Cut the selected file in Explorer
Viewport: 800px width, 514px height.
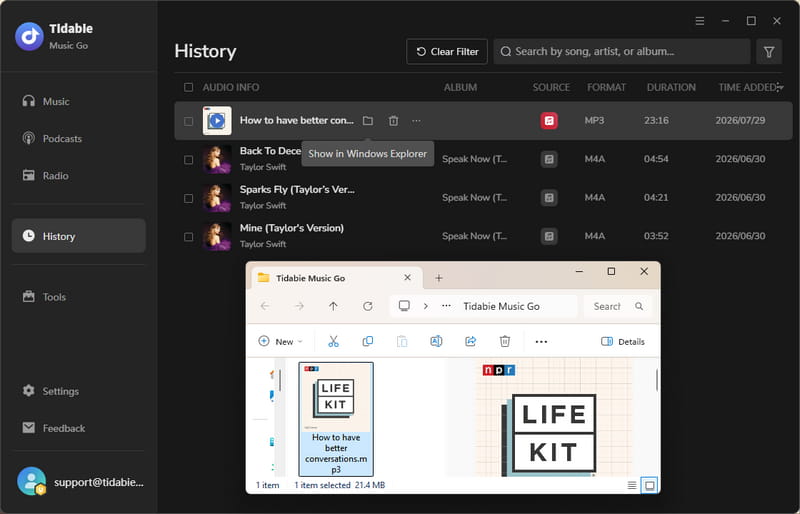[x=333, y=341]
